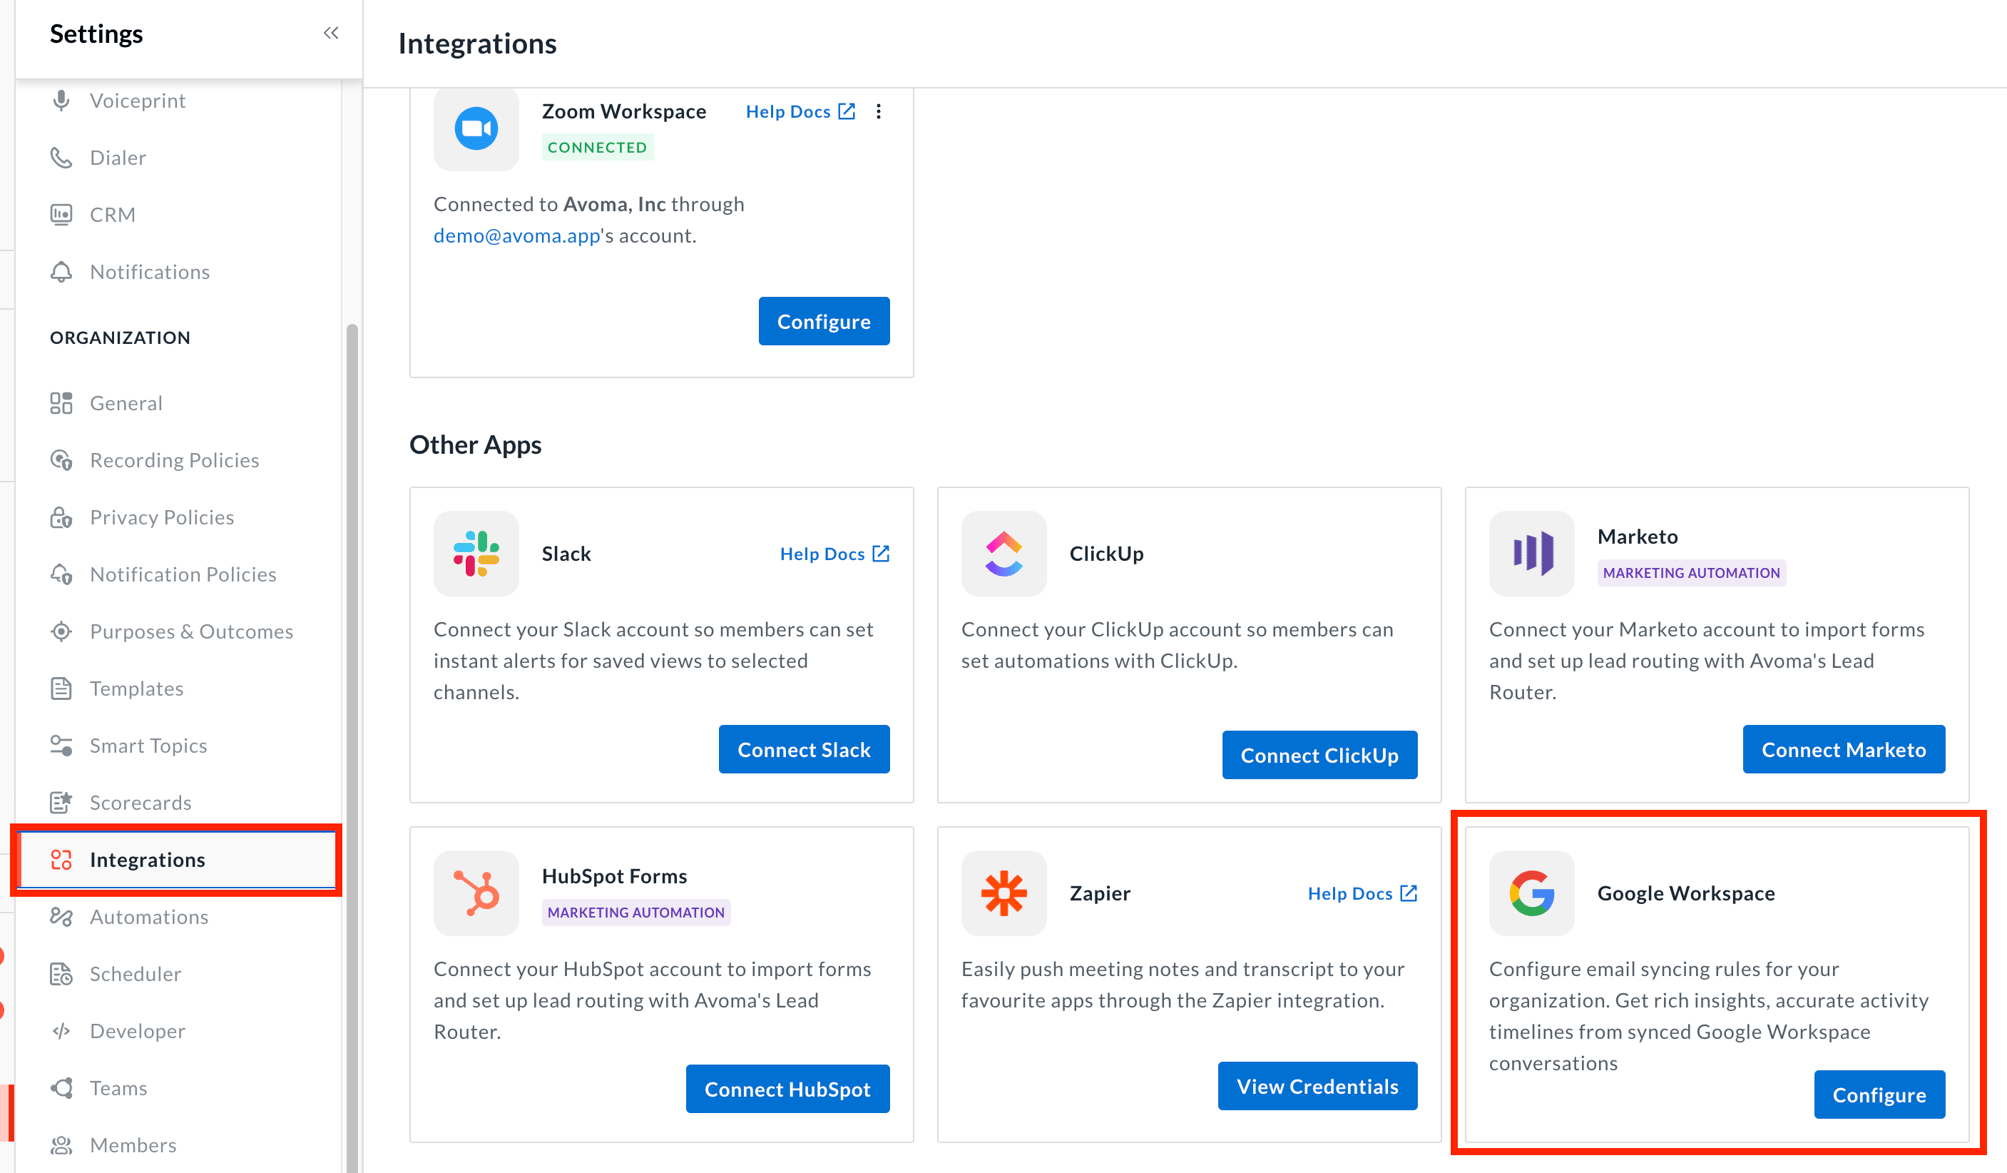Click the HubSpot Forms sprocket icon

click(476, 893)
